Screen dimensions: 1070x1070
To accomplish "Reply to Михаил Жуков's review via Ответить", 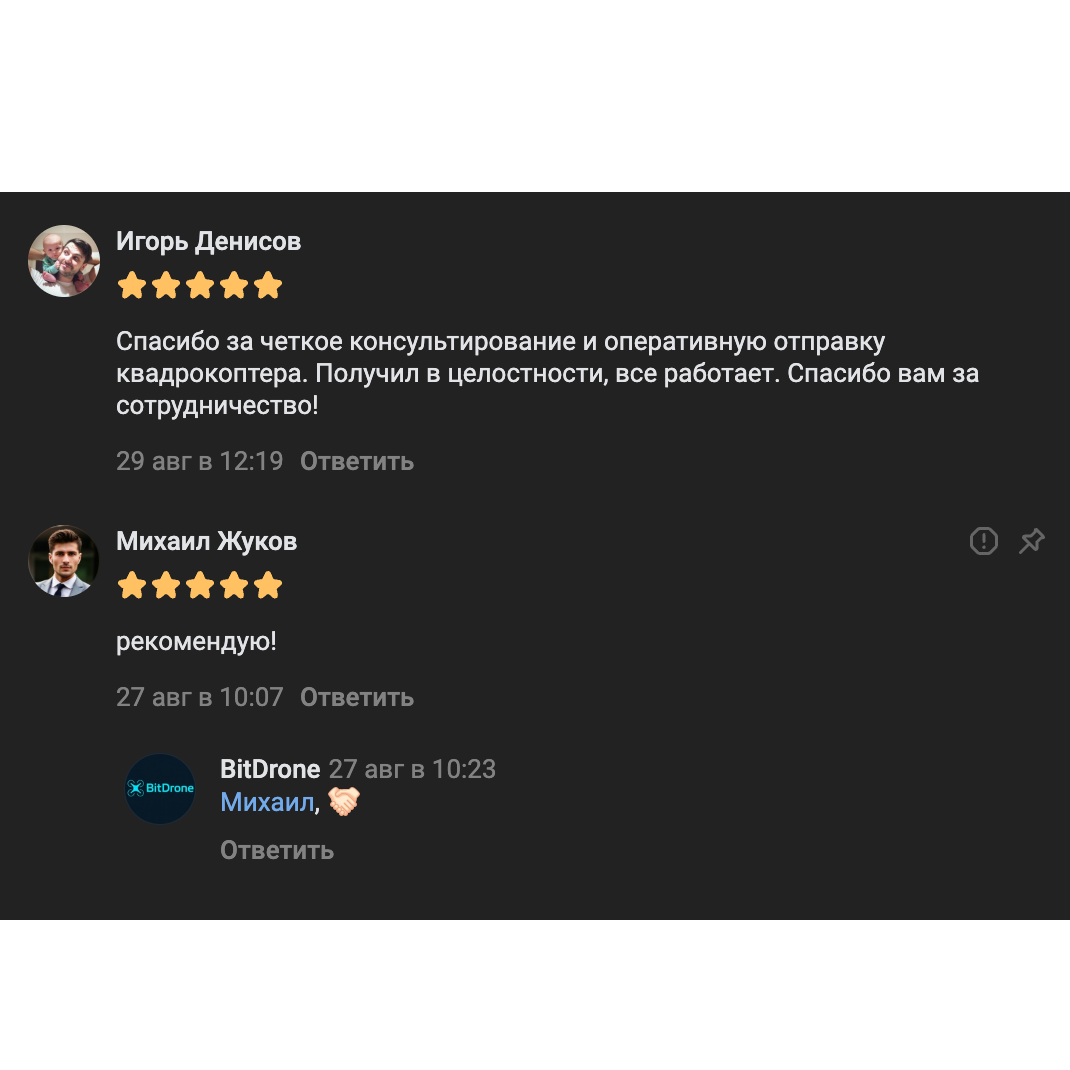I will (x=357, y=697).
